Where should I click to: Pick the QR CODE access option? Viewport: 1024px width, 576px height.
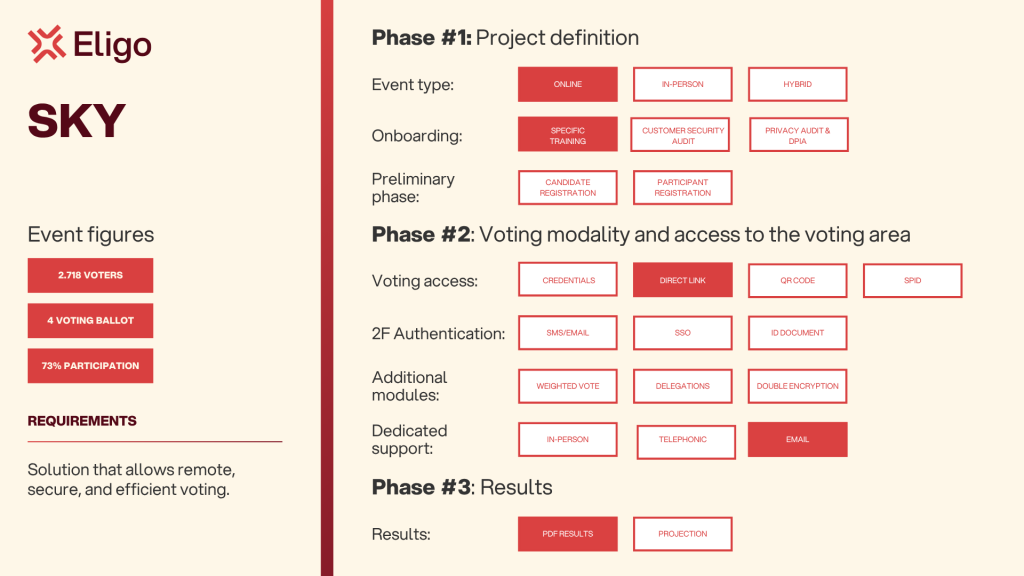(x=797, y=281)
